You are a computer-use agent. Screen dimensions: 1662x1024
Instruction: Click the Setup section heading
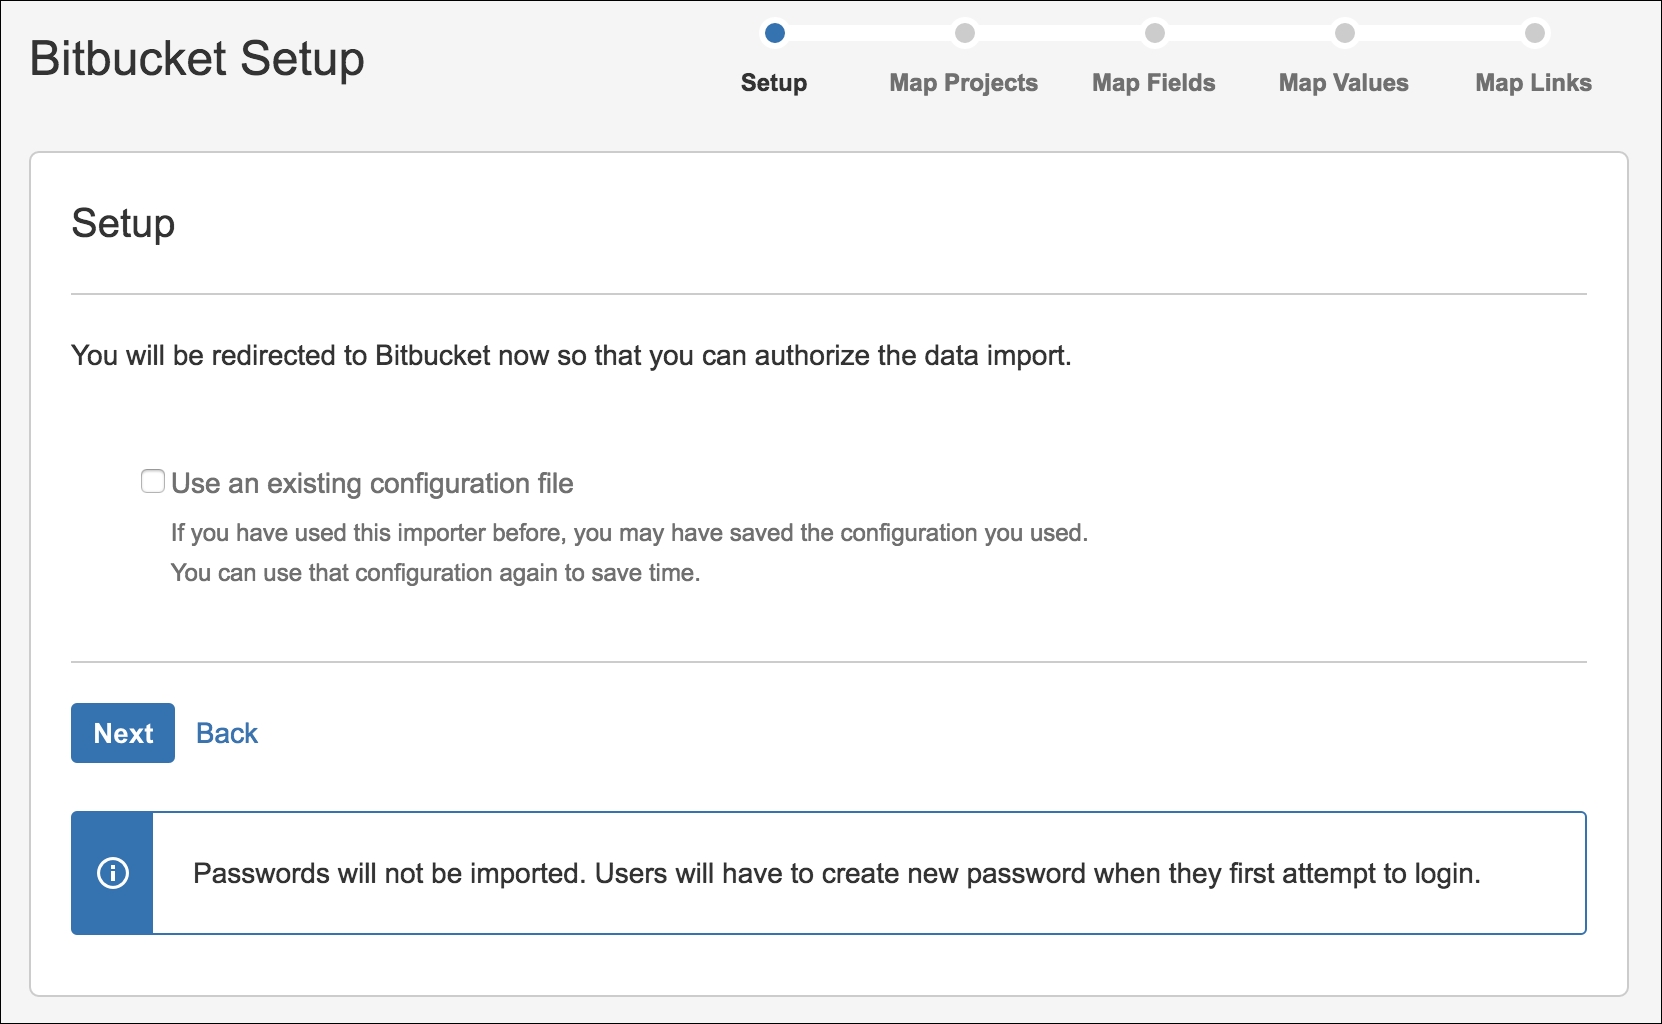tap(123, 224)
